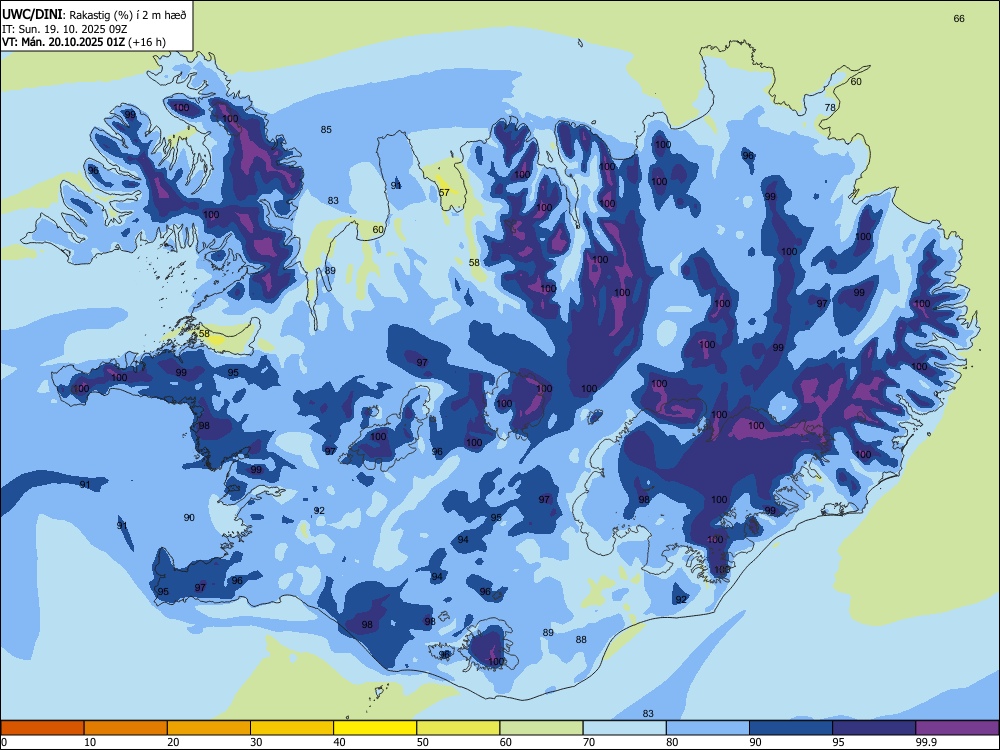The image size is (1000, 750).
Task: Pick the pale yellow 50–60 legend swatch
Action: coord(458,728)
